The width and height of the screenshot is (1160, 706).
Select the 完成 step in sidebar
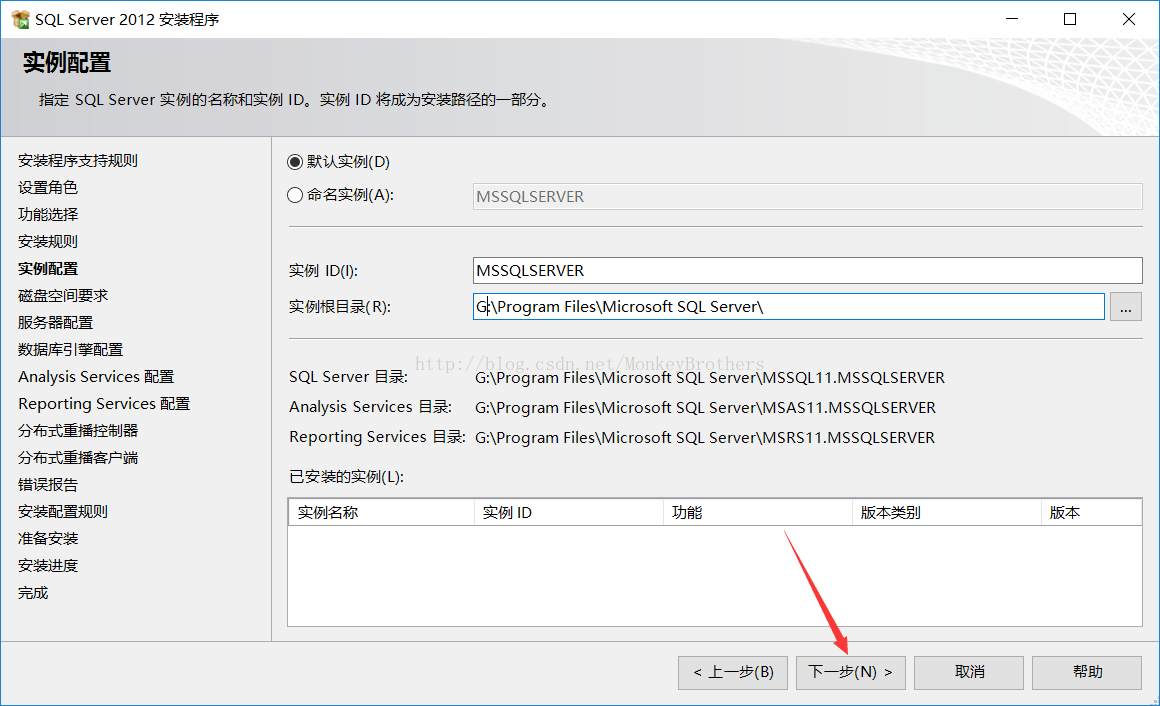[x=33, y=594]
